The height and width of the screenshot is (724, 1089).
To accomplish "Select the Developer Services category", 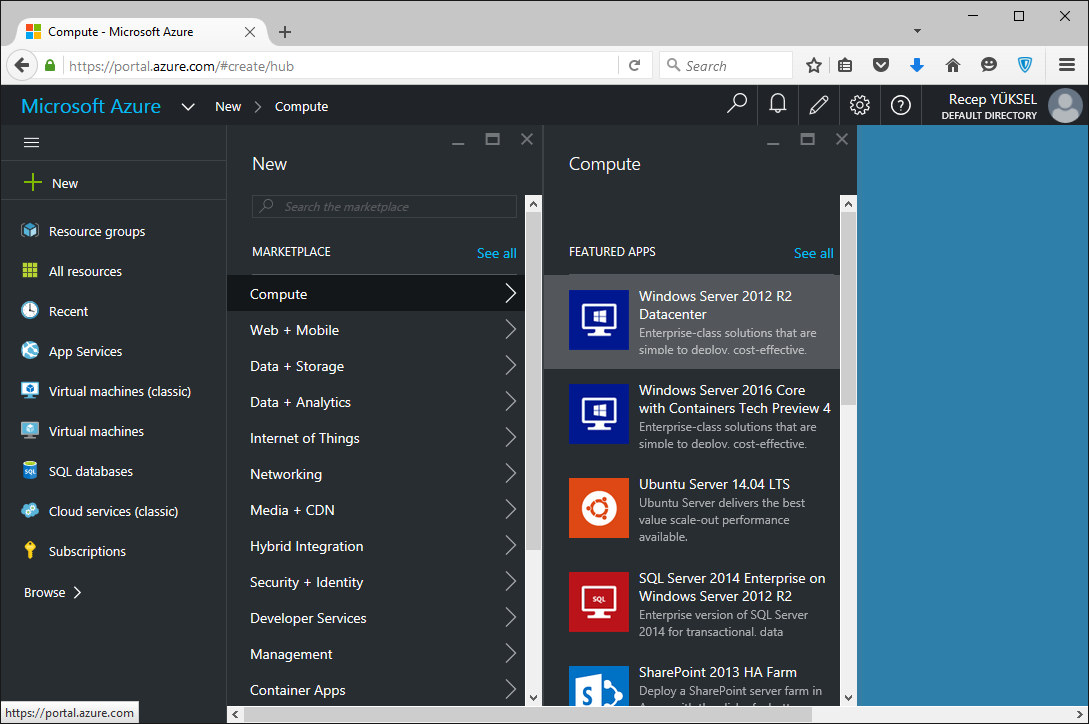I will 376,618.
